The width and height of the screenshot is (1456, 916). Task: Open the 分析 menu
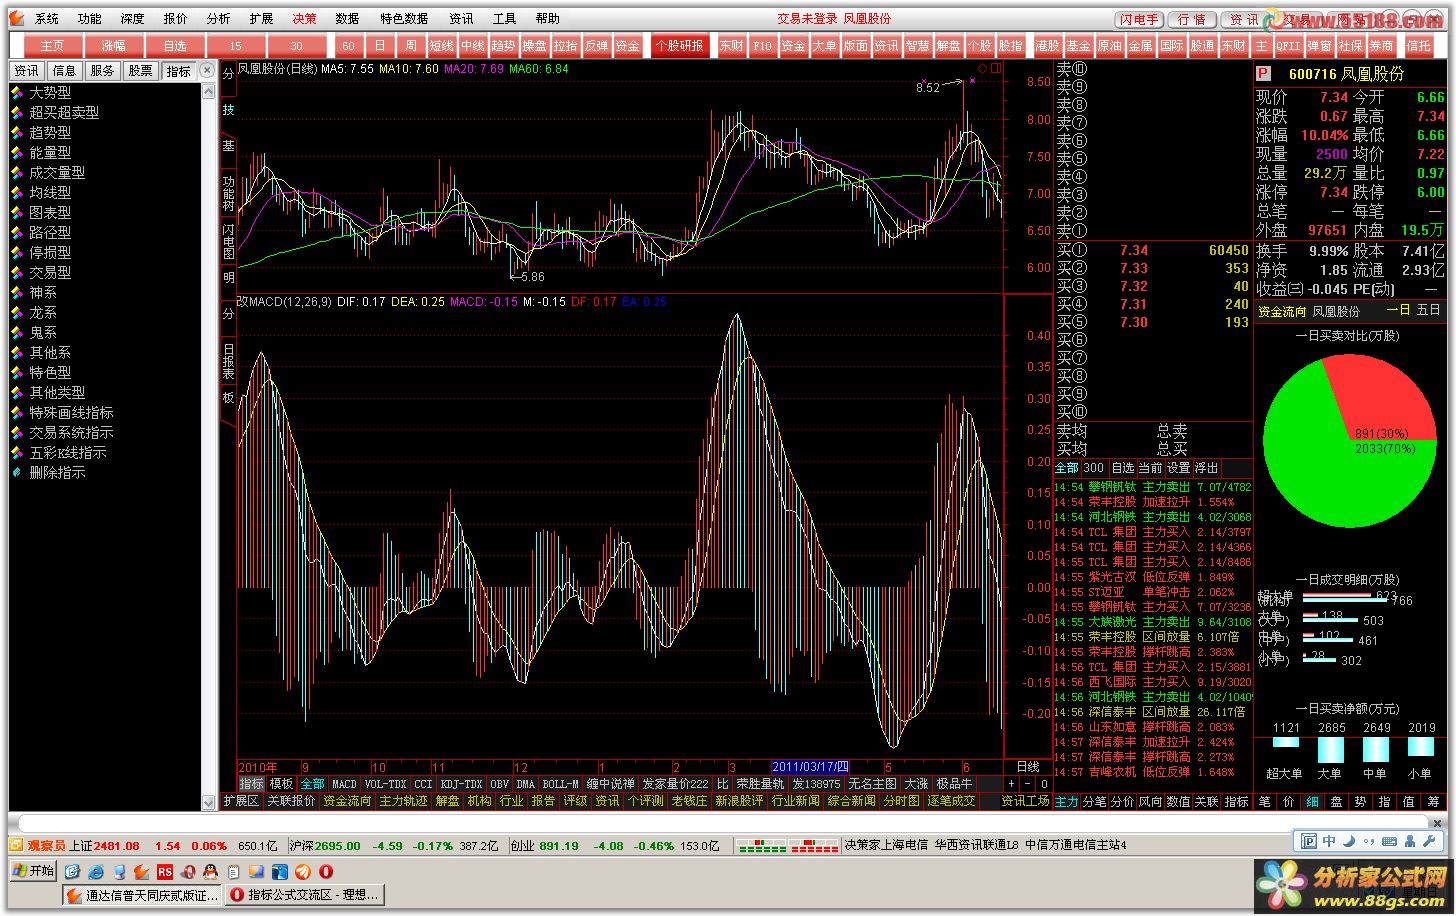tap(218, 18)
